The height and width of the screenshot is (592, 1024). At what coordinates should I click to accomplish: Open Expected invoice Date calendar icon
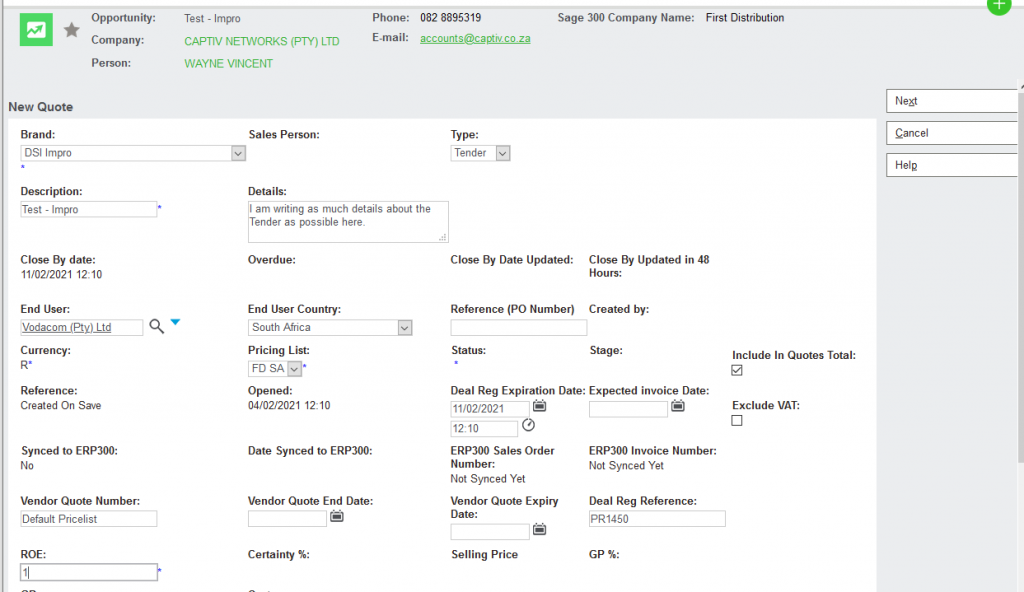pos(677,407)
